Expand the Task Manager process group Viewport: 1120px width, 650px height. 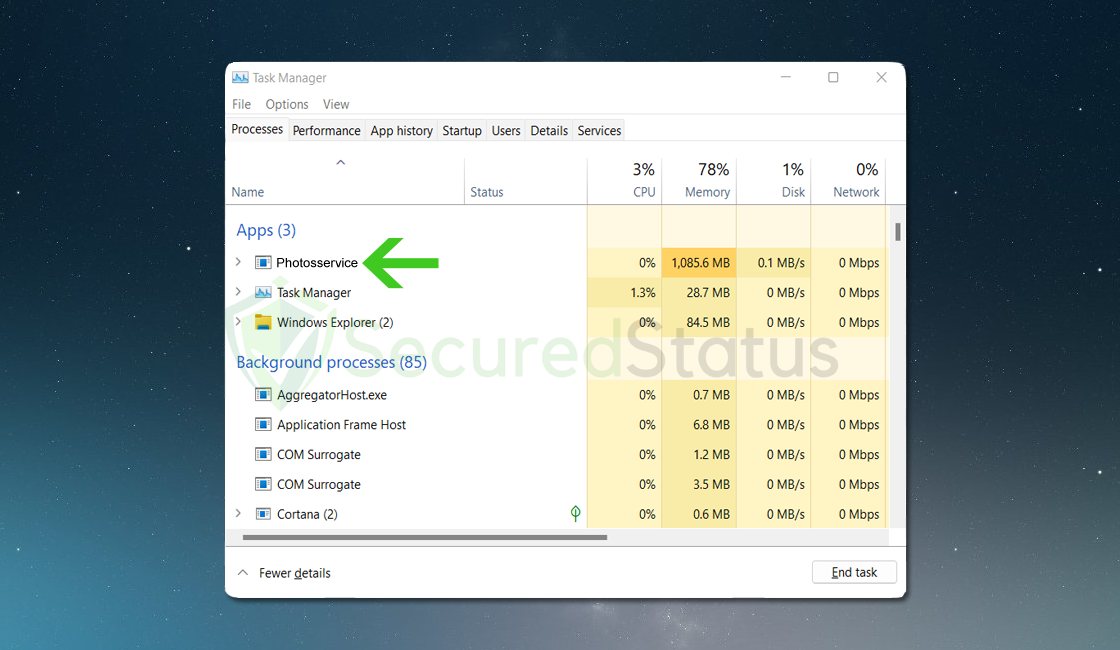[239, 292]
